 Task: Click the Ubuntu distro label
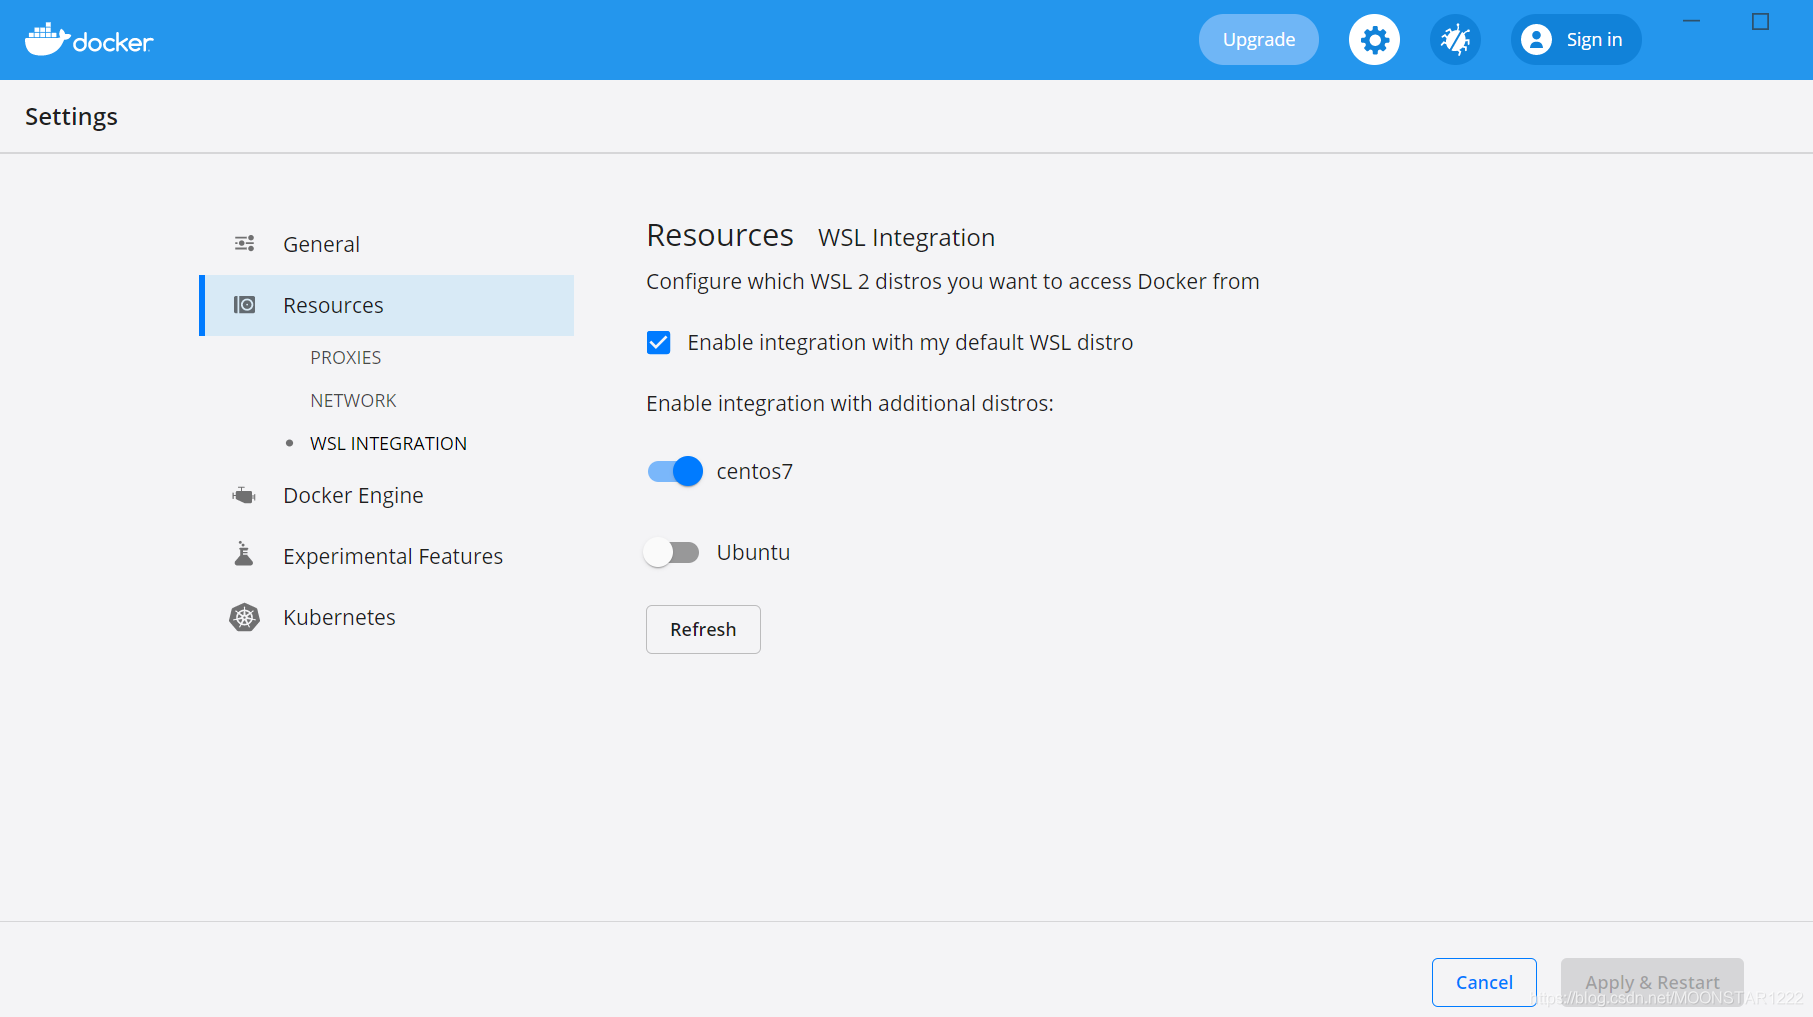[x=753, y=552]
